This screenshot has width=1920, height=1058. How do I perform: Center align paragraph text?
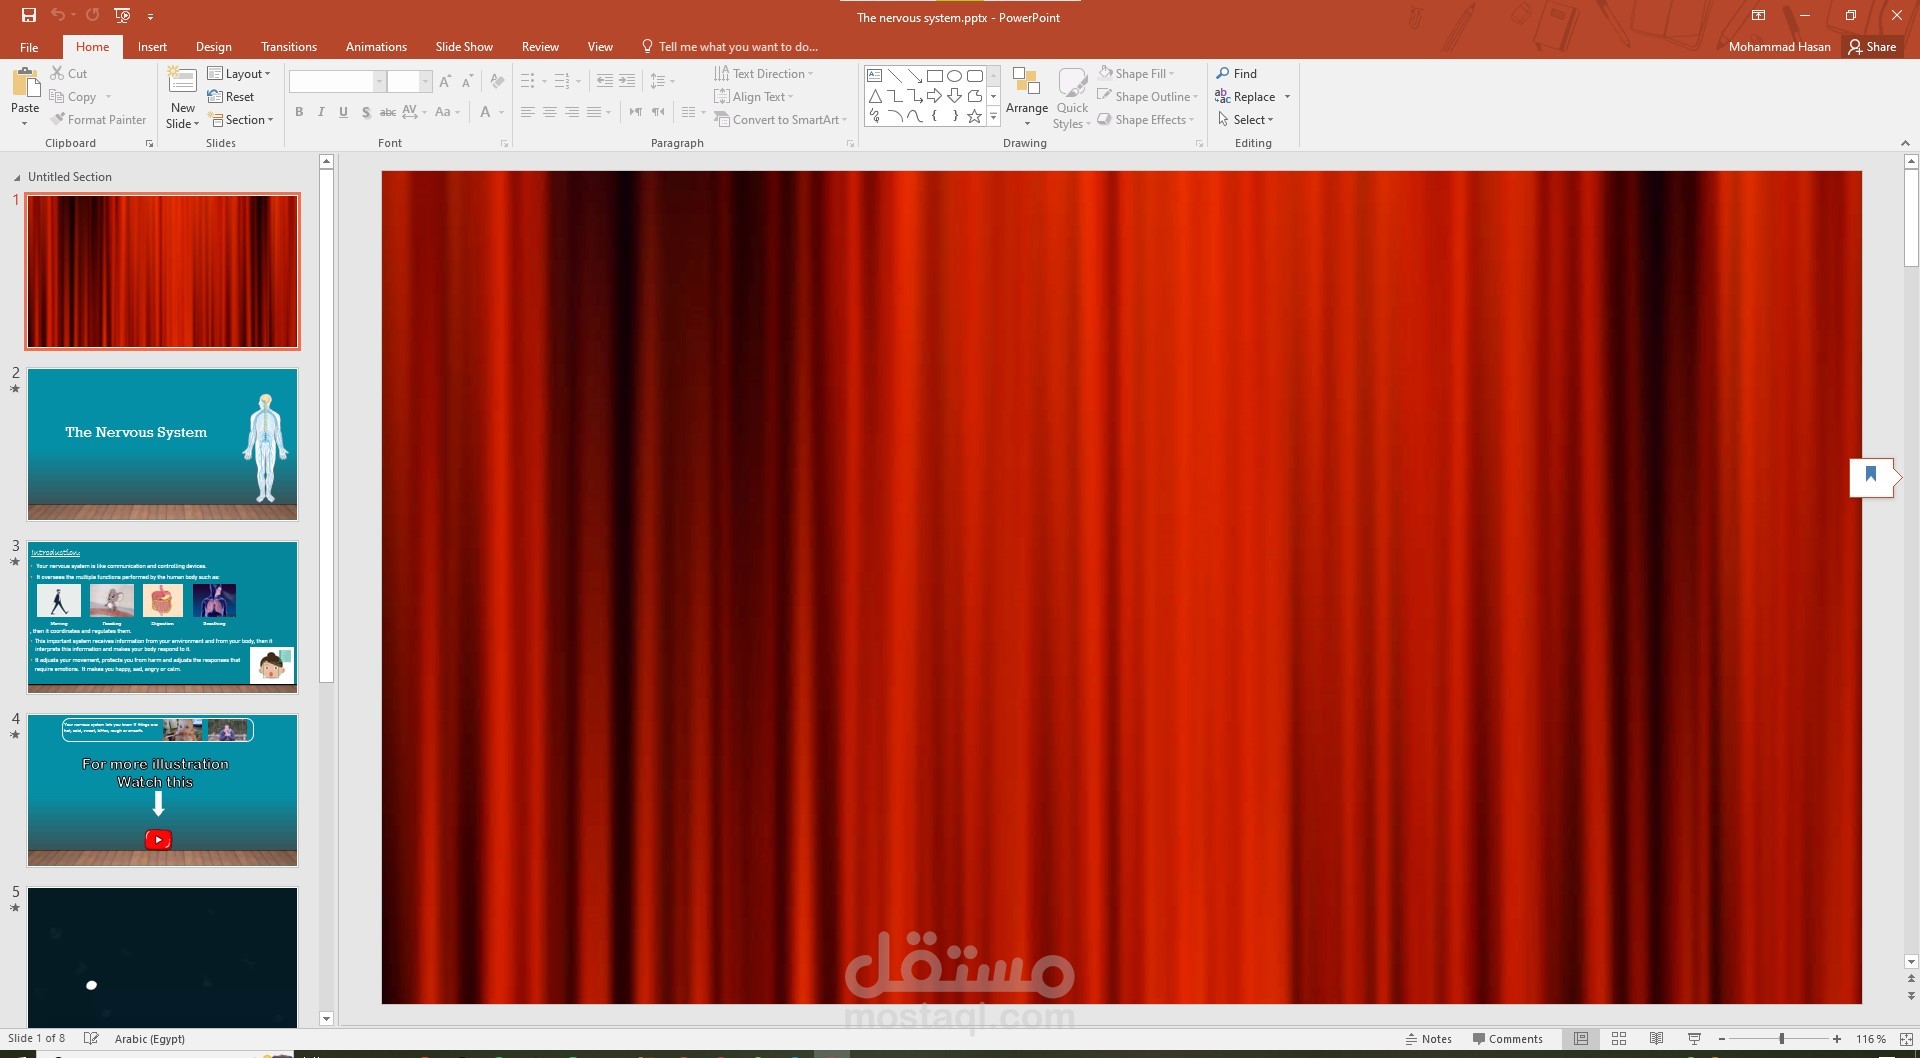(x=550, y=112)
